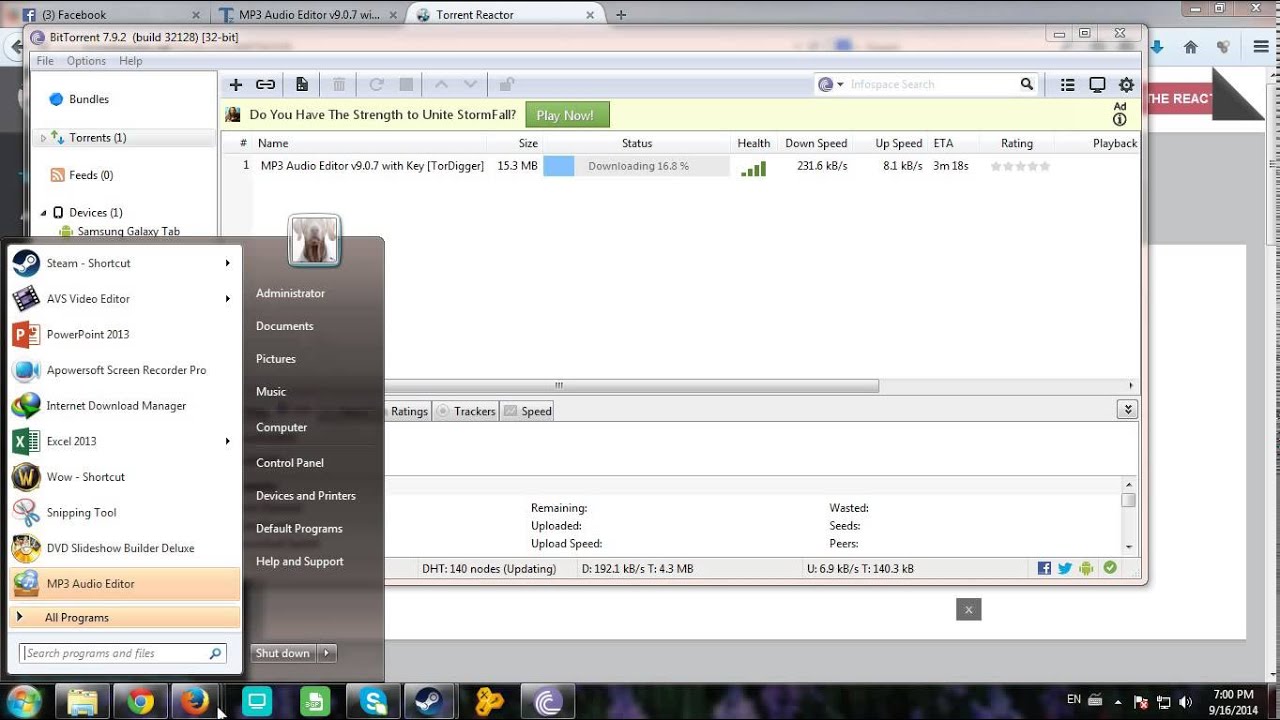Viewport: 1280px width, 720px height.
Task: Click in Search programs and files box
Action: tap(124, 653)
